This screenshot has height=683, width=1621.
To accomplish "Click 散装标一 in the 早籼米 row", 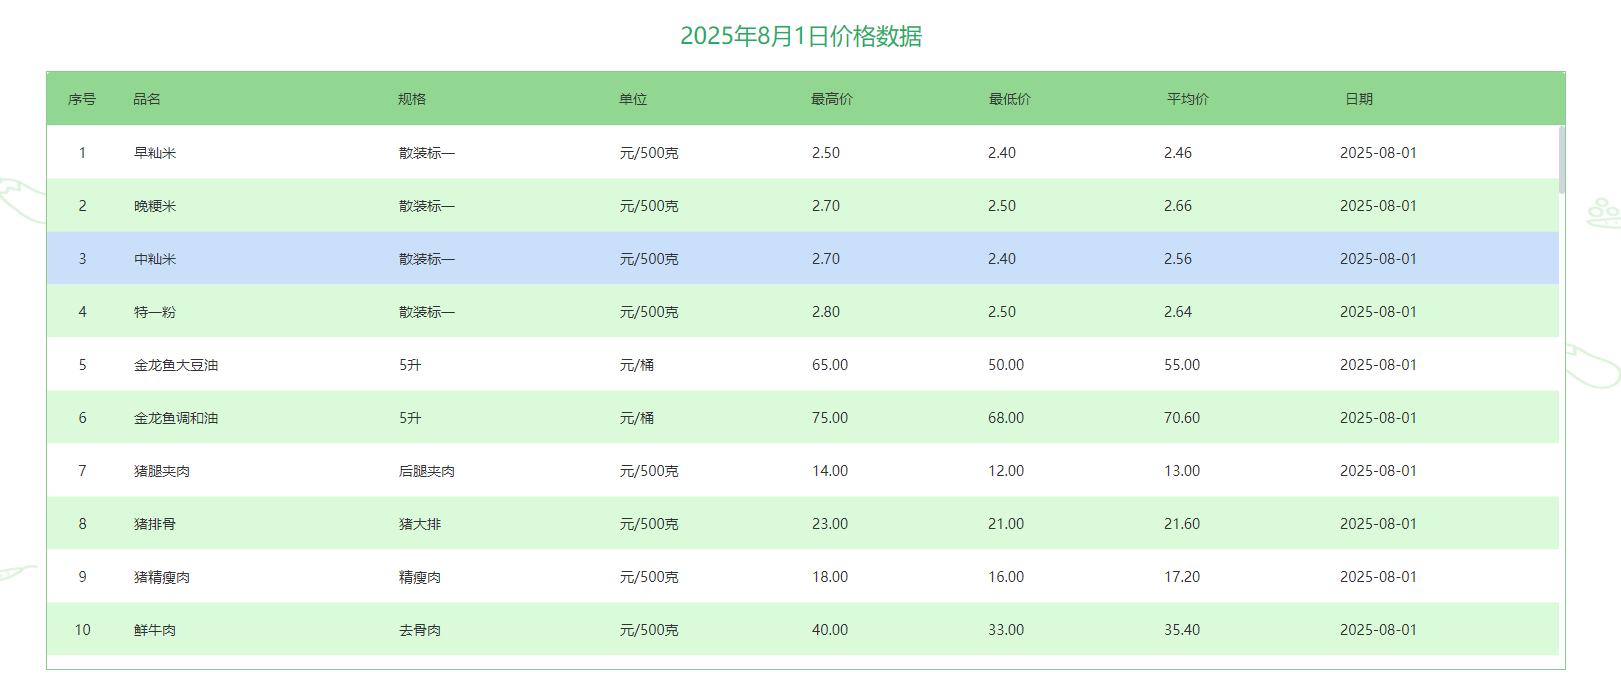I will tap(427, 153).
